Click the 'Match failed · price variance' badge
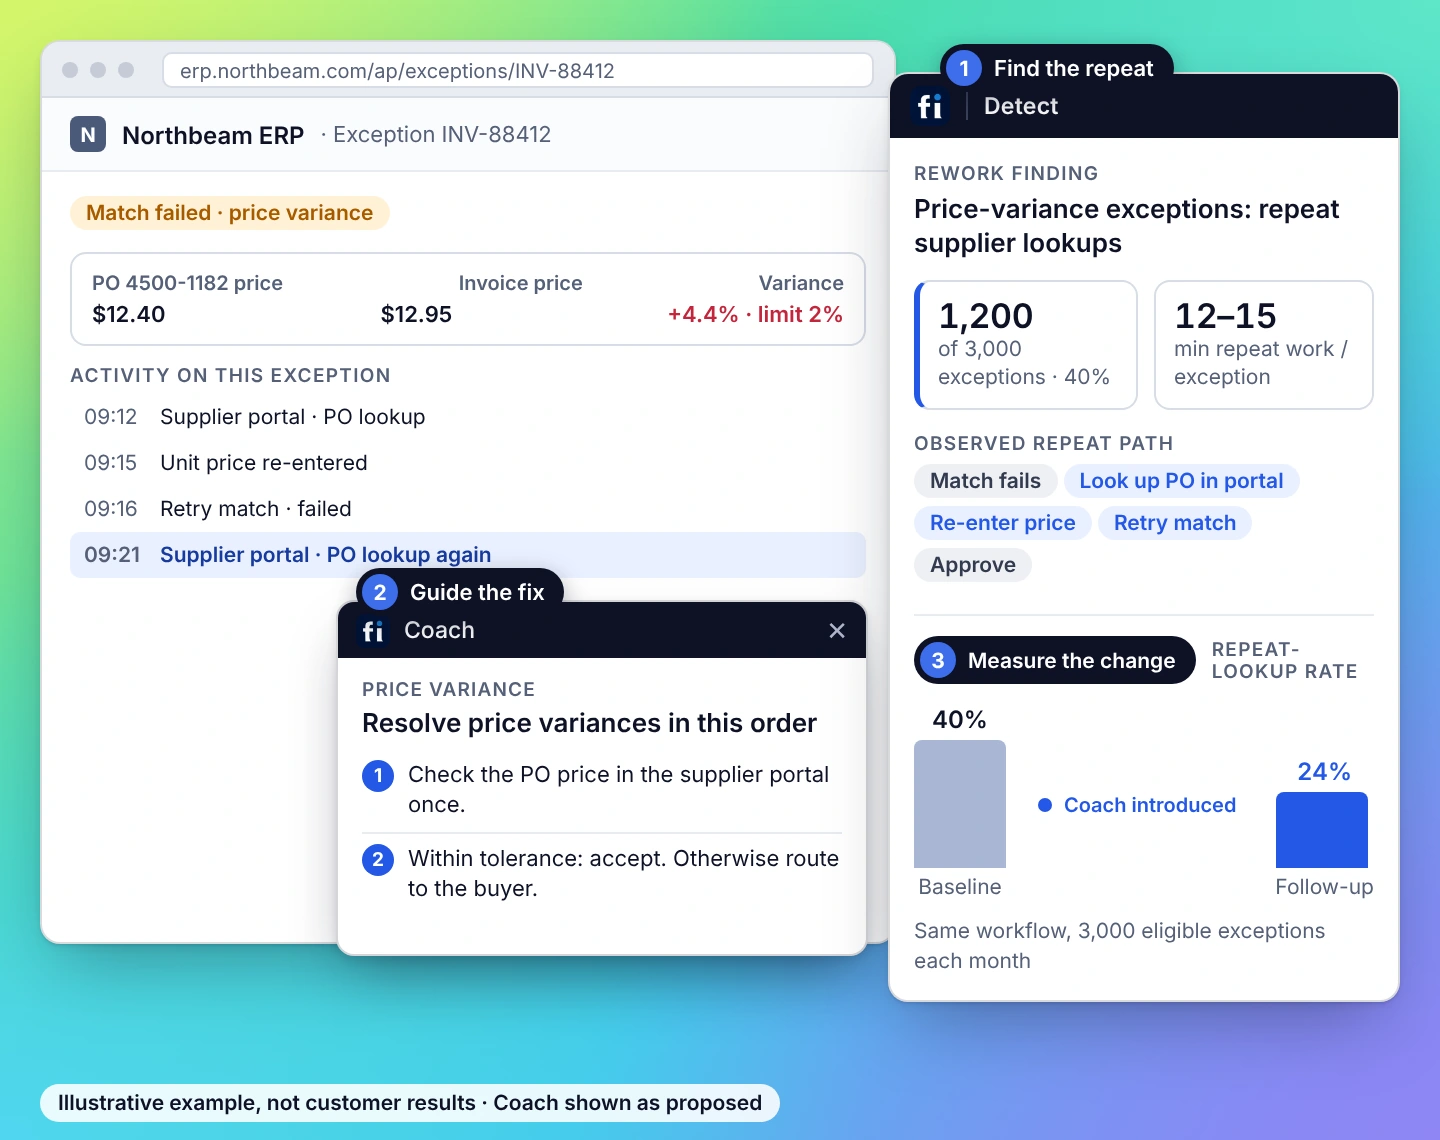This screenshot has height=1140, width=1440. click(x=229, y=213)
